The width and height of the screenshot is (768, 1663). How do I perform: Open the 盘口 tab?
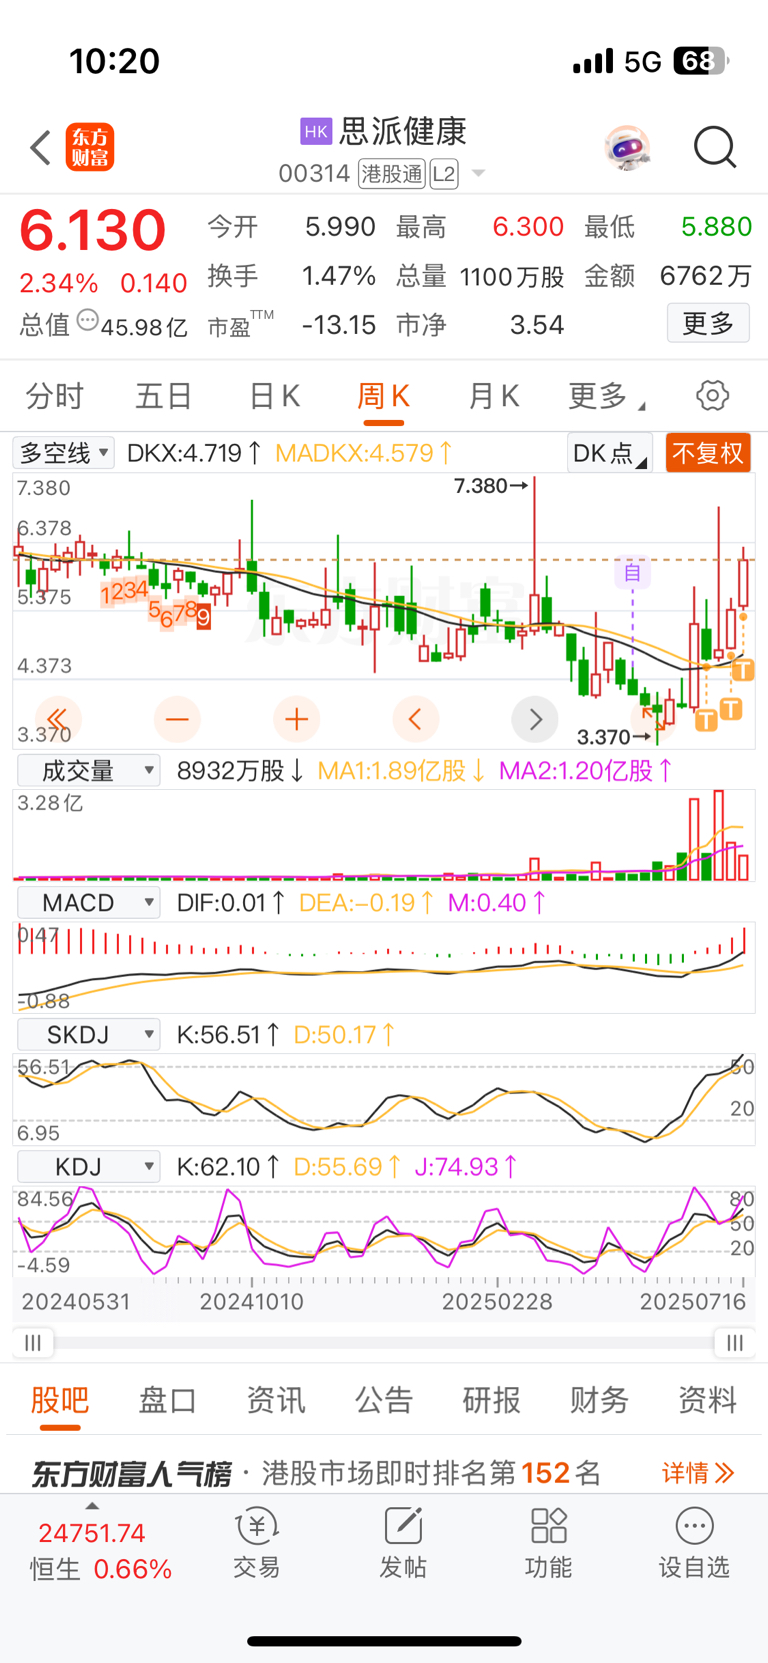point(168,1400)
